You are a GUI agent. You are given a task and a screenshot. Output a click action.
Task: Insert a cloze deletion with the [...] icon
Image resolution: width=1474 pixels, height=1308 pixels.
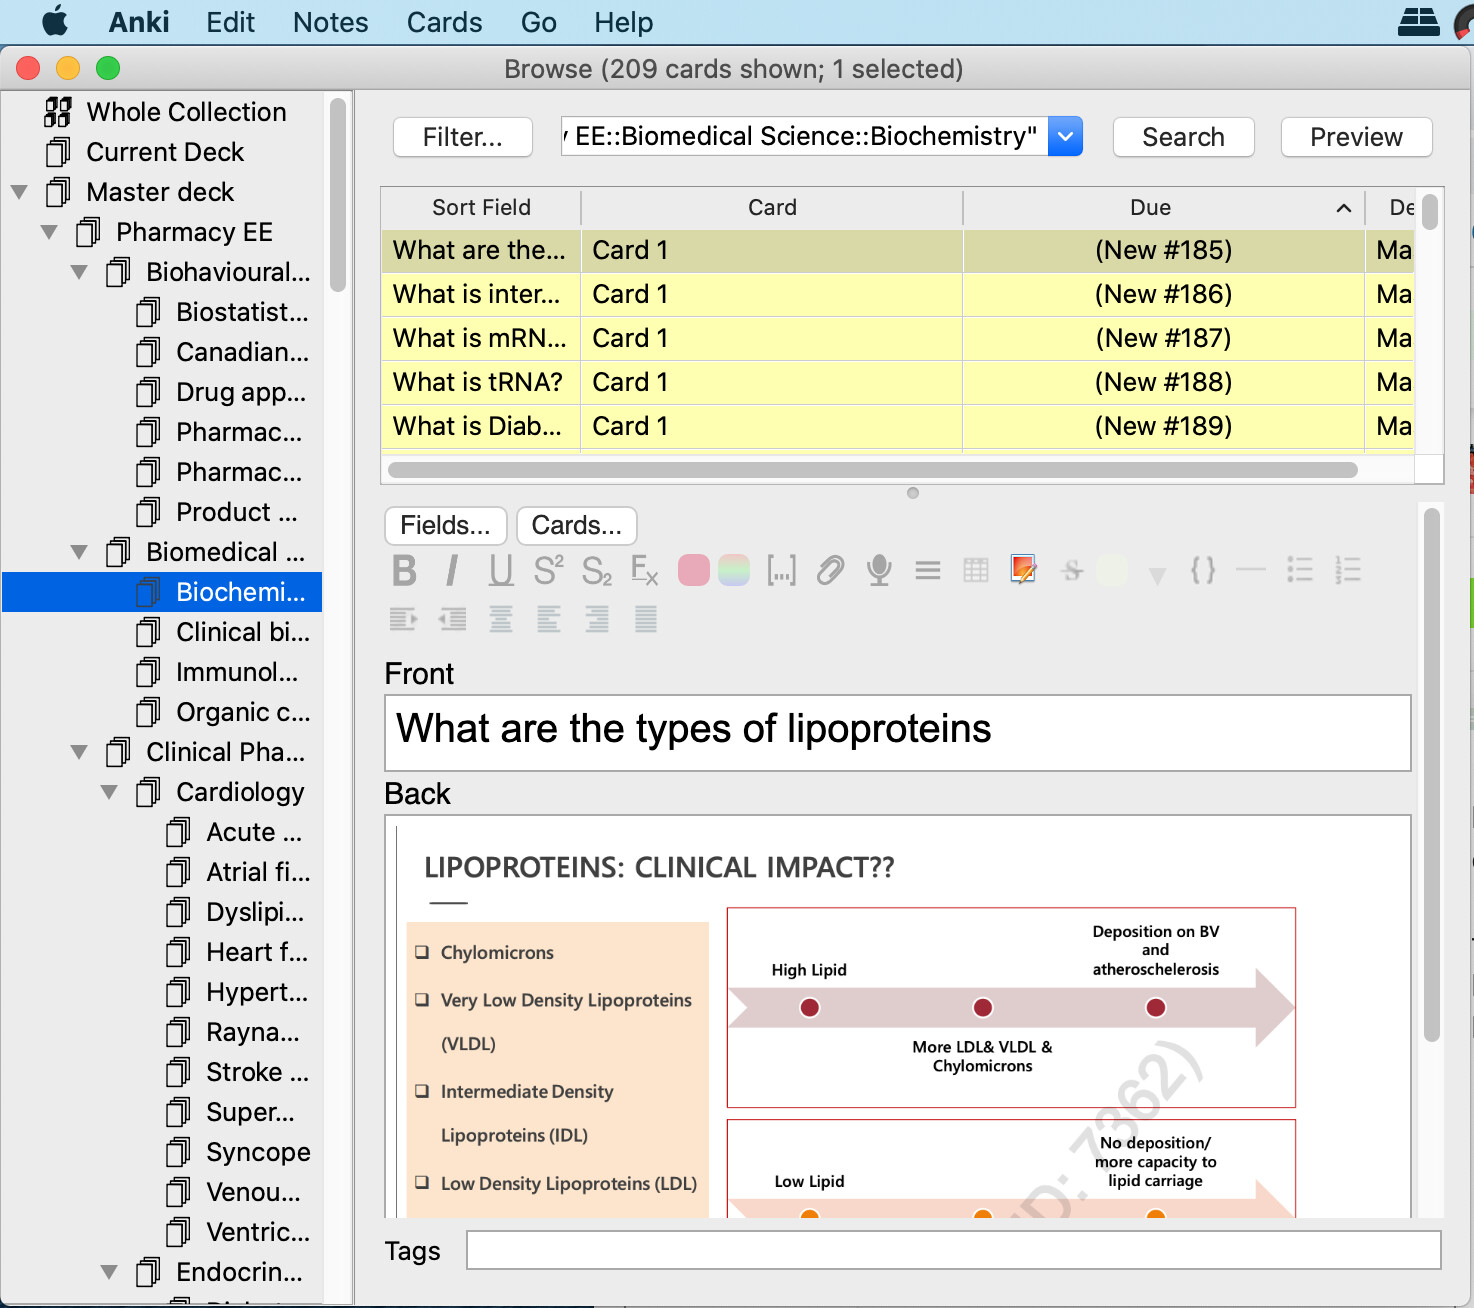(781, 571)
